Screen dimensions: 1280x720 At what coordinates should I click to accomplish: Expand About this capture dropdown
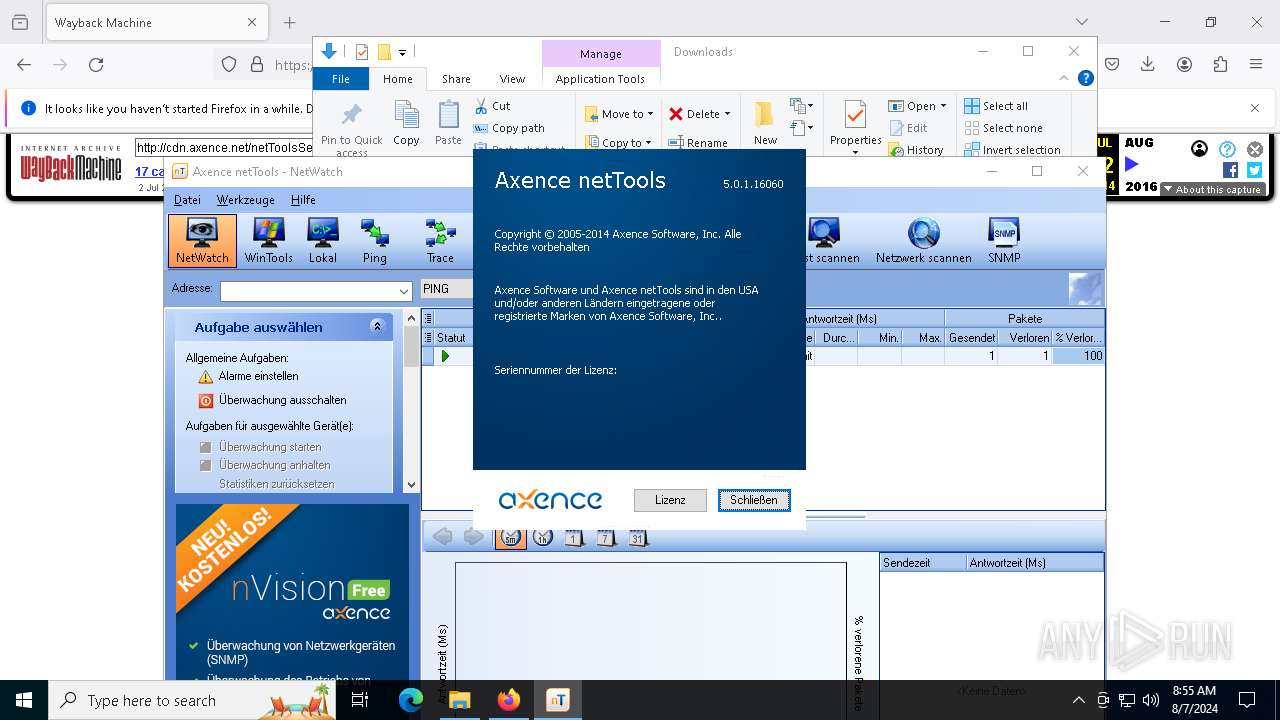pos(1212,189)
